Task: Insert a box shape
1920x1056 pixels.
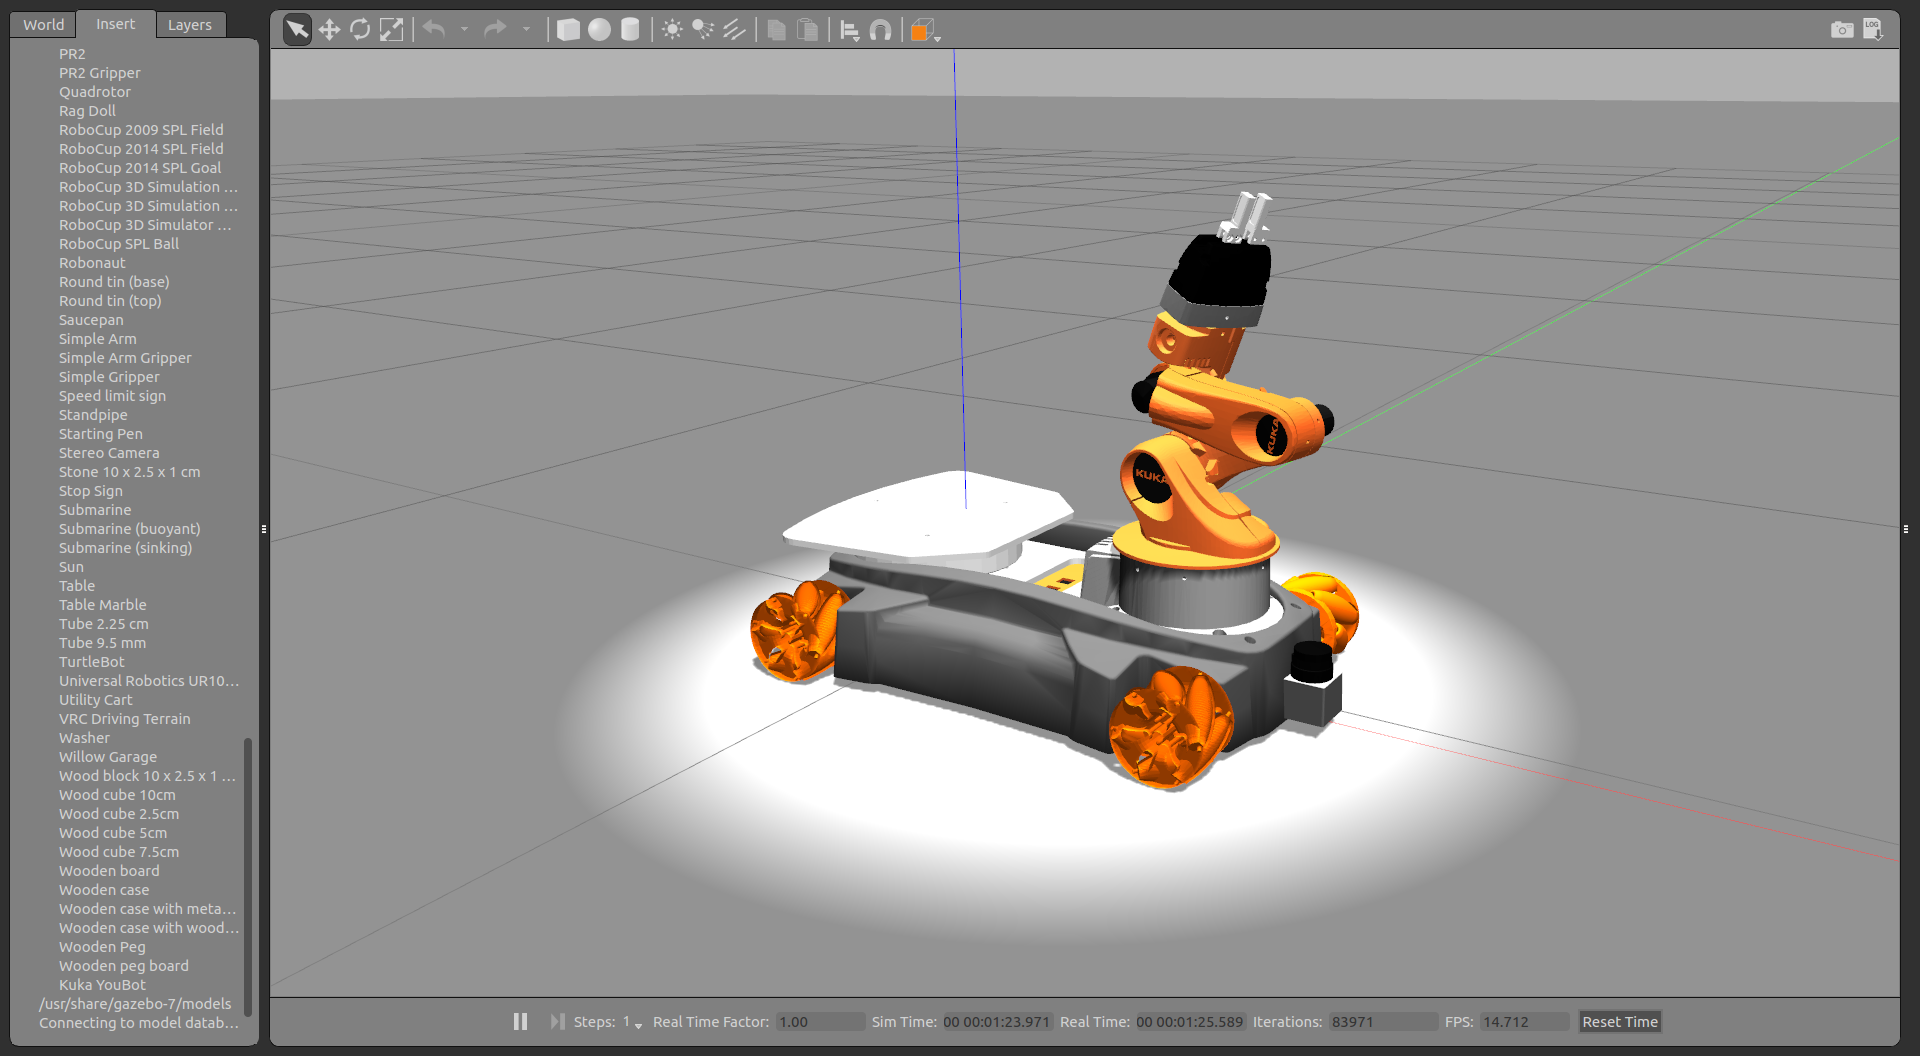Action: [568, 30]
